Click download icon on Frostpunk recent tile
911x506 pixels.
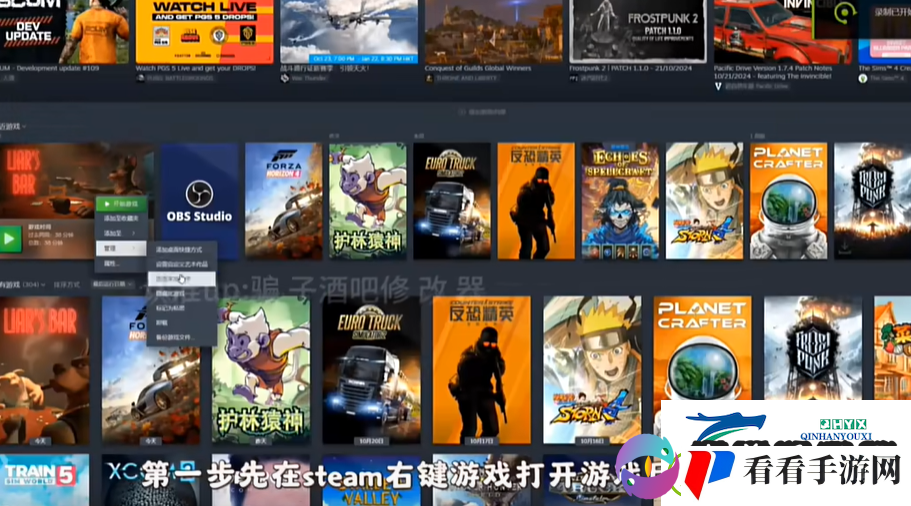click(845, 248)
